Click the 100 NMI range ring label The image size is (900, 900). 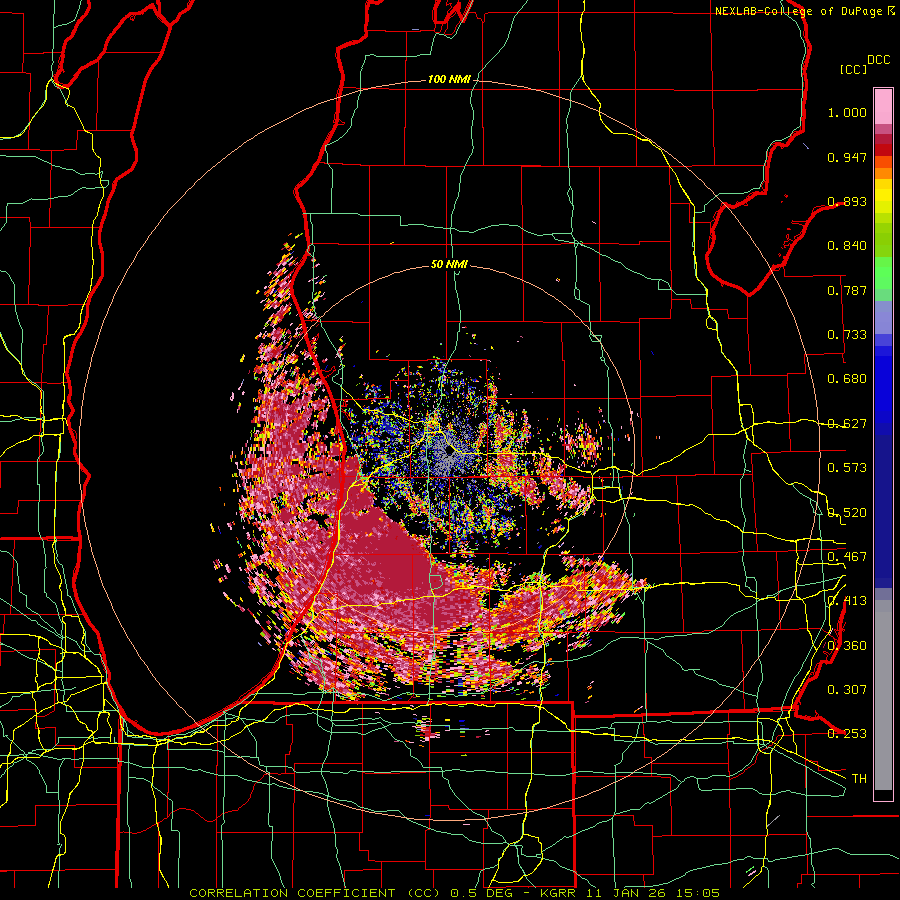tap(449, 79)
